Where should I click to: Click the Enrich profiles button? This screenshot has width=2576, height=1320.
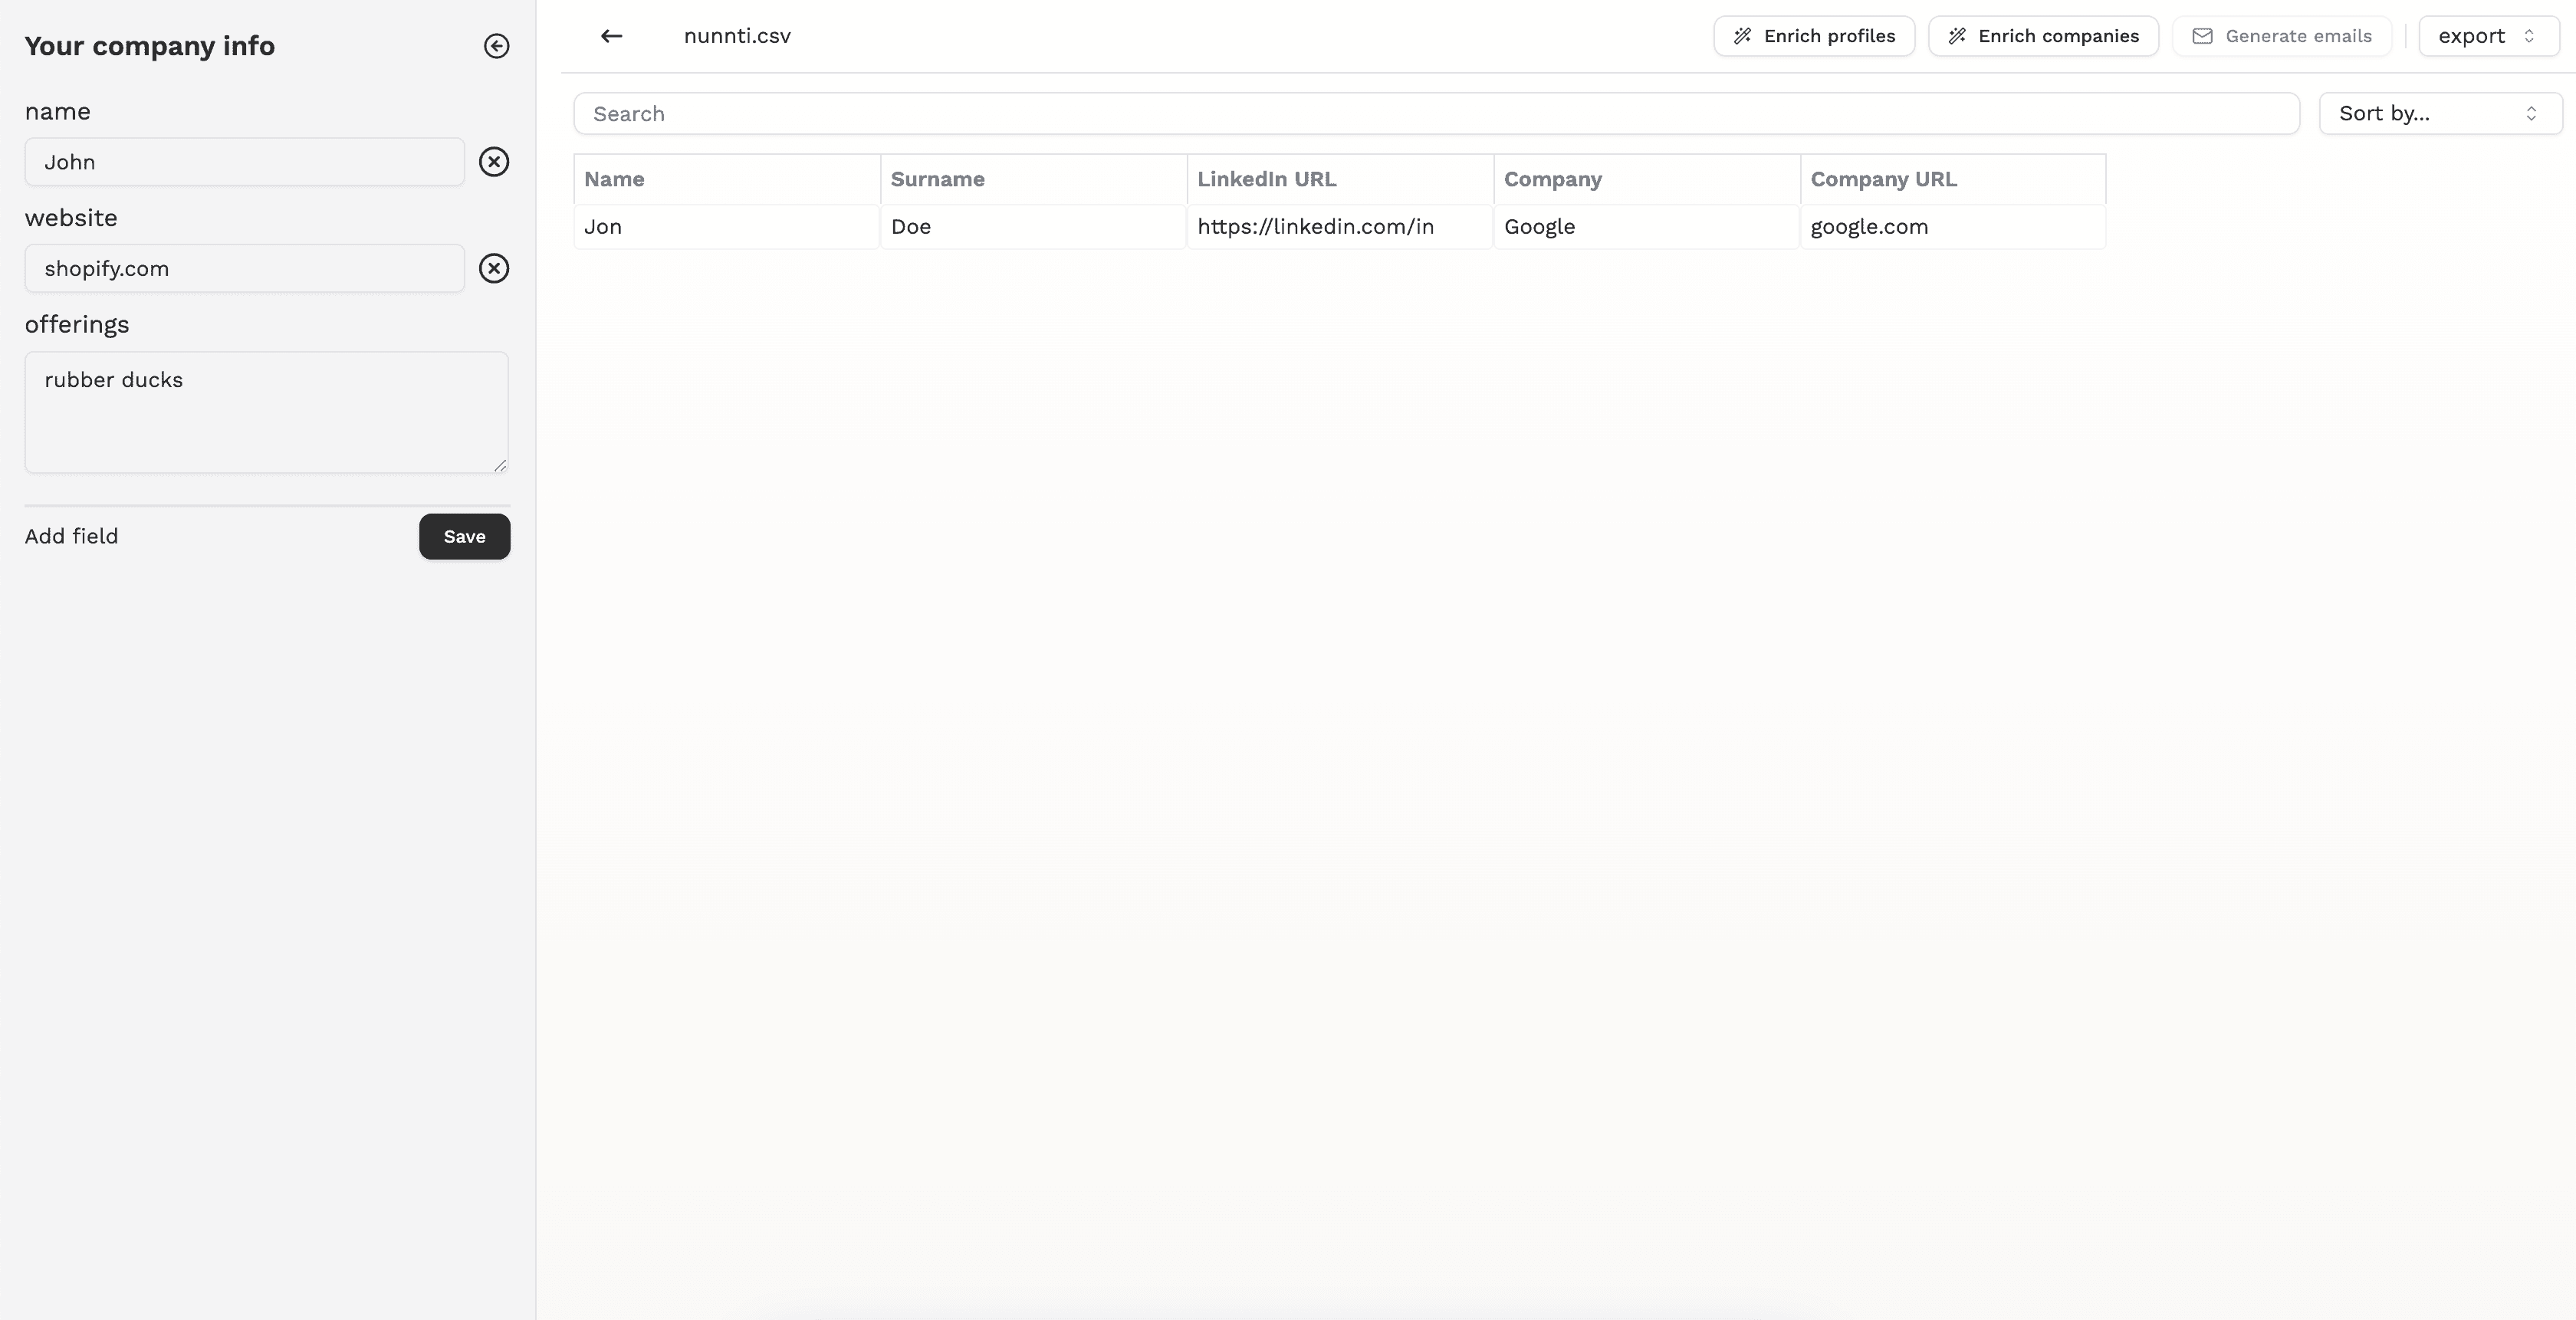tap(1814, 36)
